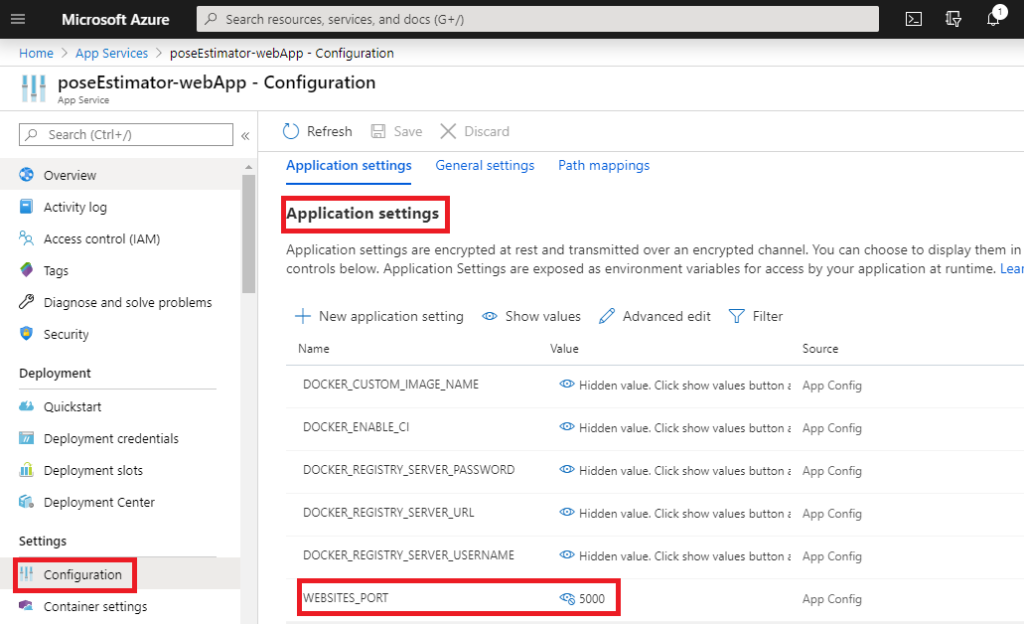Refresh the application settings list

(x=316, y=131)
